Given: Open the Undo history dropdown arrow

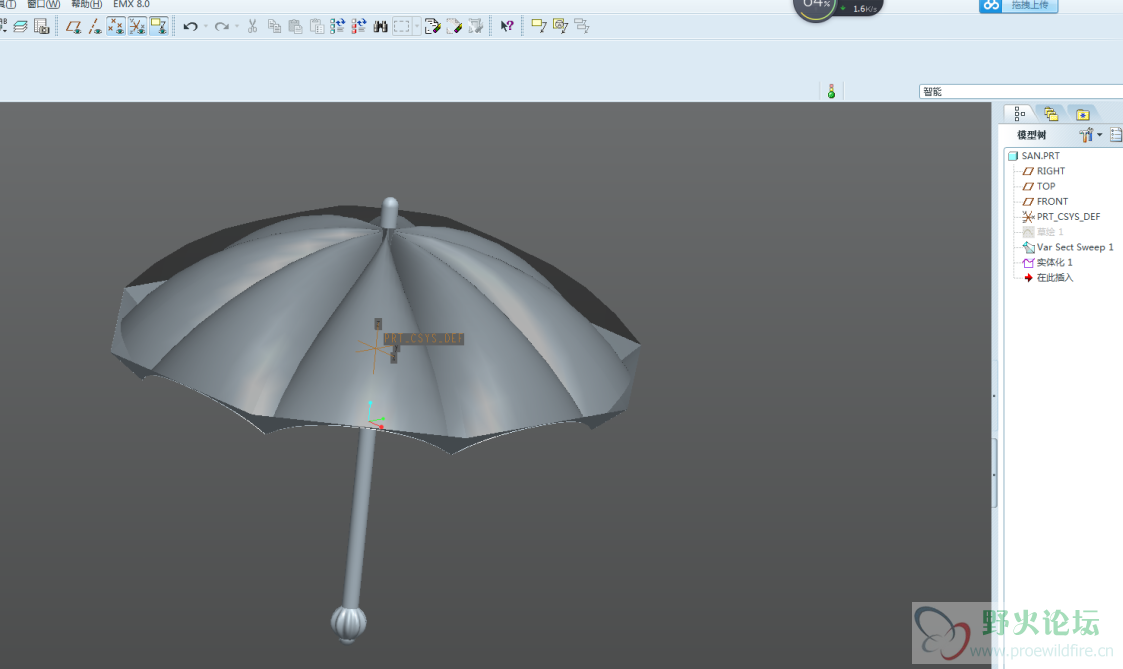Looking at the screenshot, I should (x=206, y=27).
